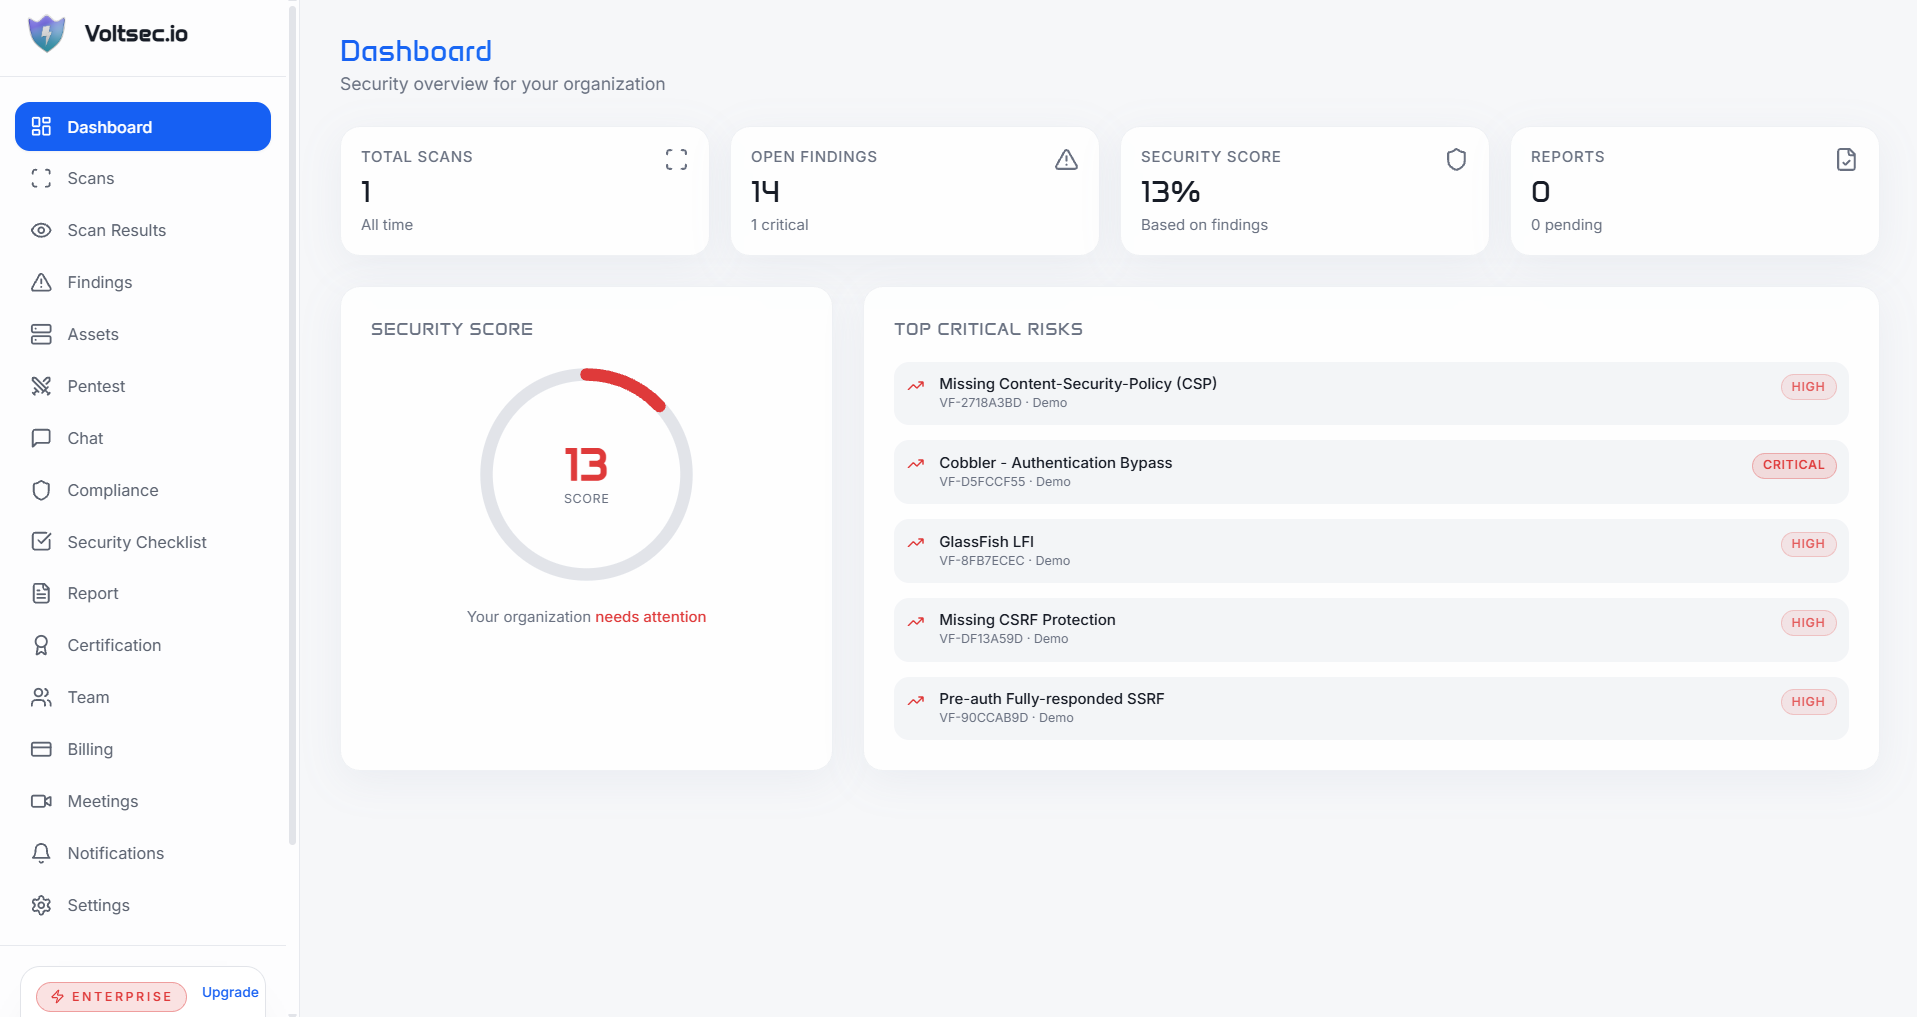Click the Upgrade link
The width and height of the screenshot is (1917, 1017).
click(230, 992)
